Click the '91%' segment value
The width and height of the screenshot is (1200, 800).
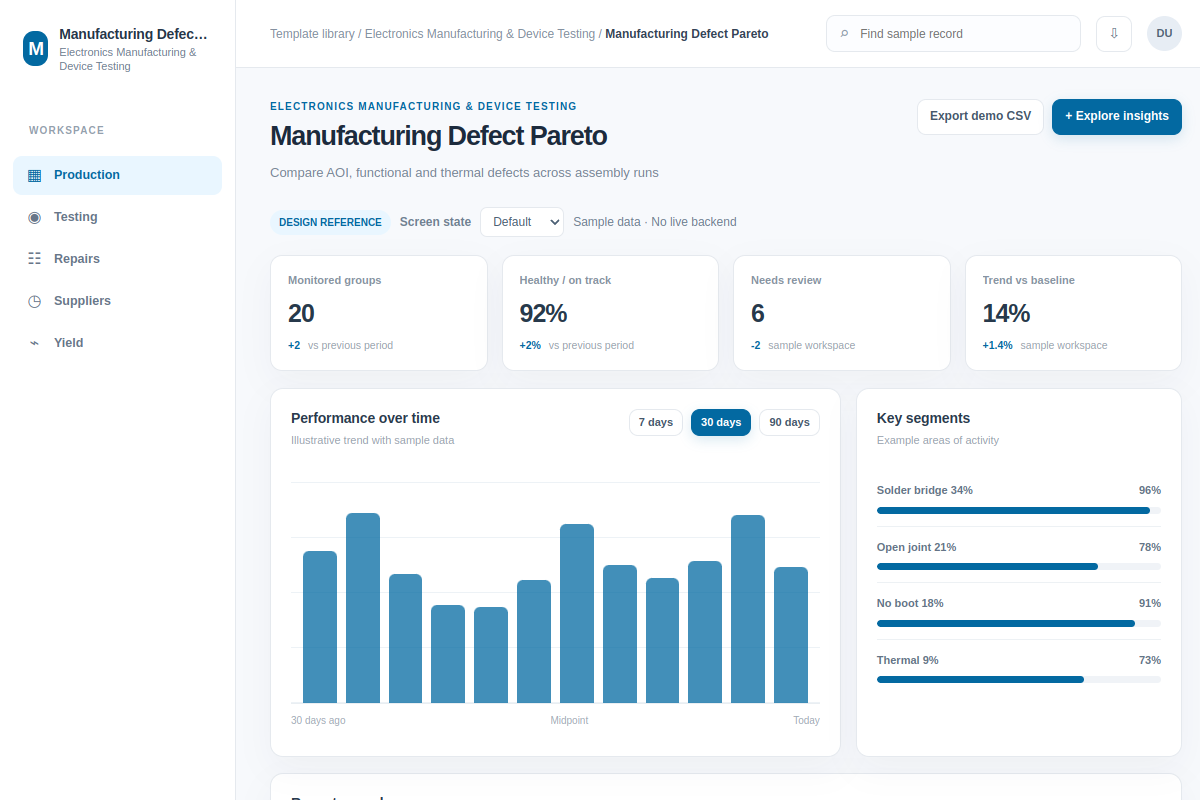point(1150,603)
